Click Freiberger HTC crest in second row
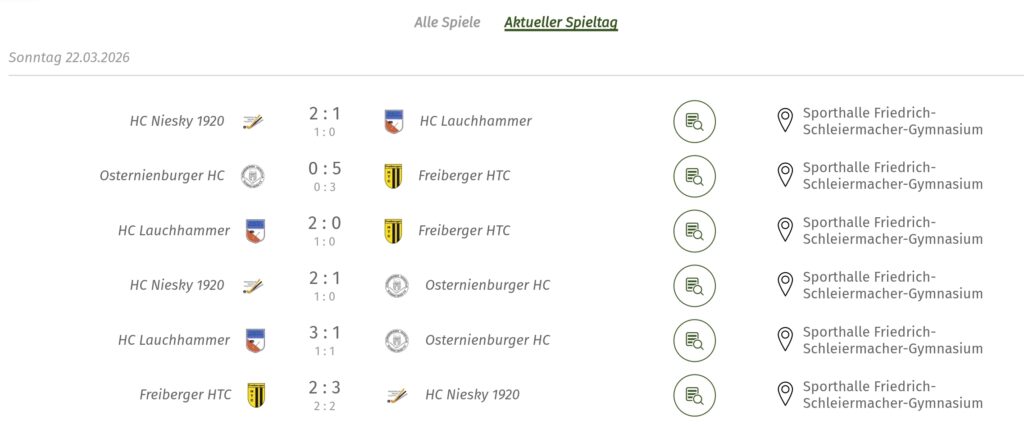 click(393, 176)
